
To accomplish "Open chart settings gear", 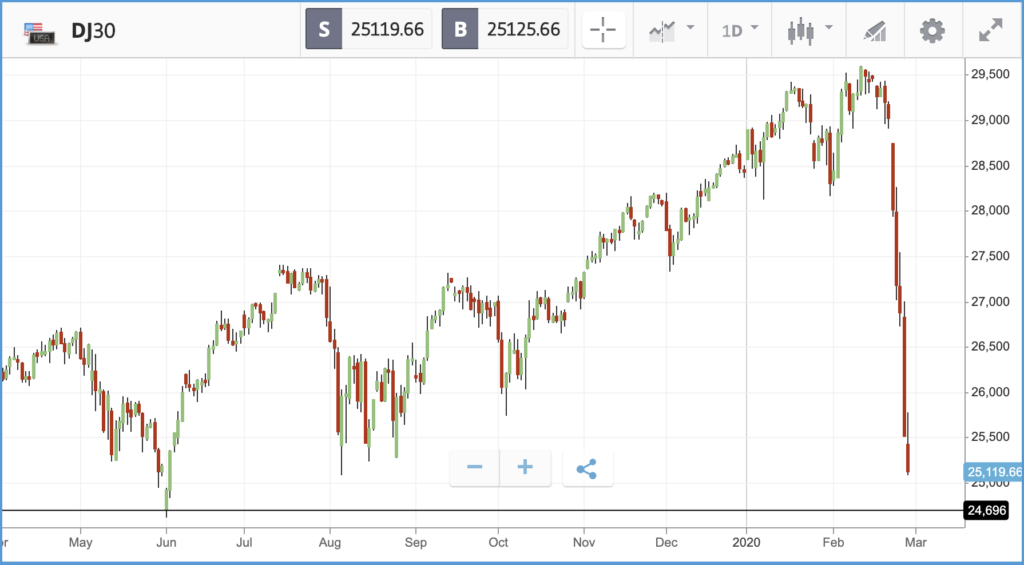I will click(932, 30).
